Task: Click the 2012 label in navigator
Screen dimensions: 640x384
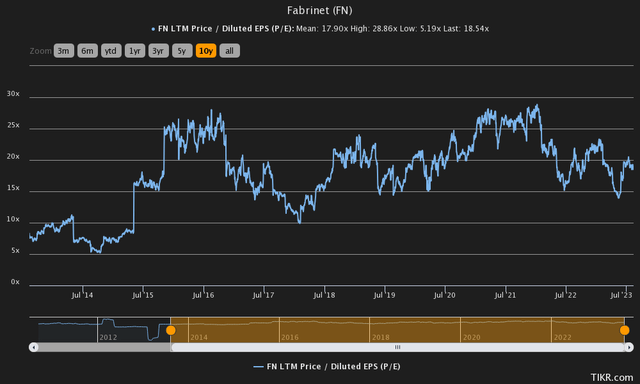Action: click(108, 337)
